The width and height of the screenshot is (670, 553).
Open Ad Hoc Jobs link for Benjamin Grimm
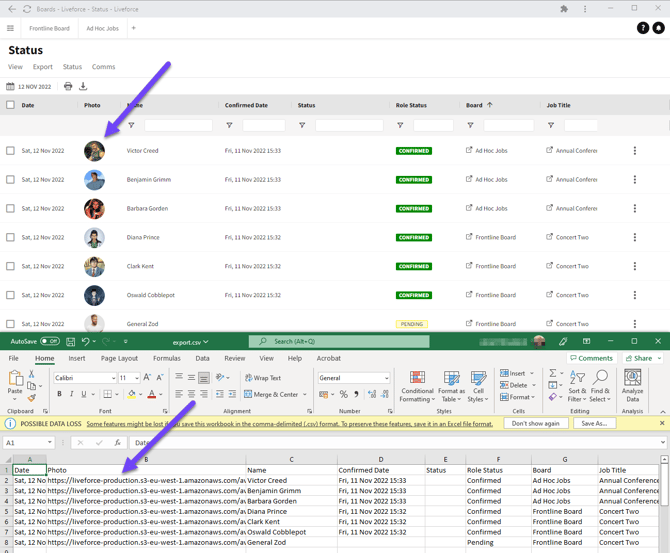pyautogui.click(x=487, y=179)
